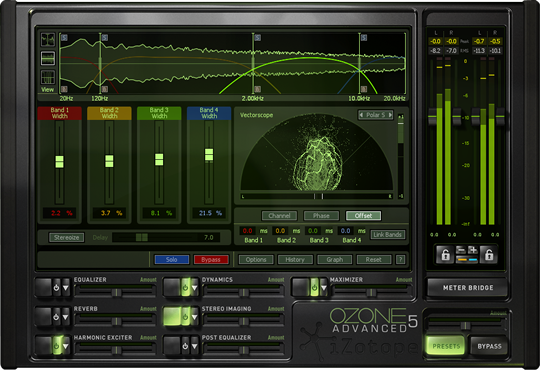
Task: Click the red Bypass module button
Action: 211,259
